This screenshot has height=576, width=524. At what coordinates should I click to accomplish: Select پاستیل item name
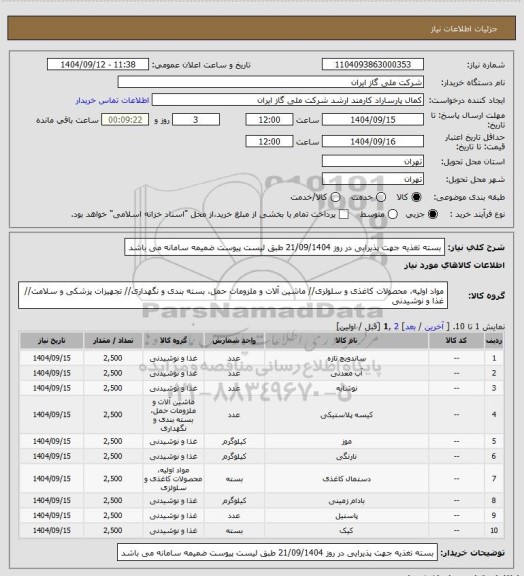click(346, 516)
